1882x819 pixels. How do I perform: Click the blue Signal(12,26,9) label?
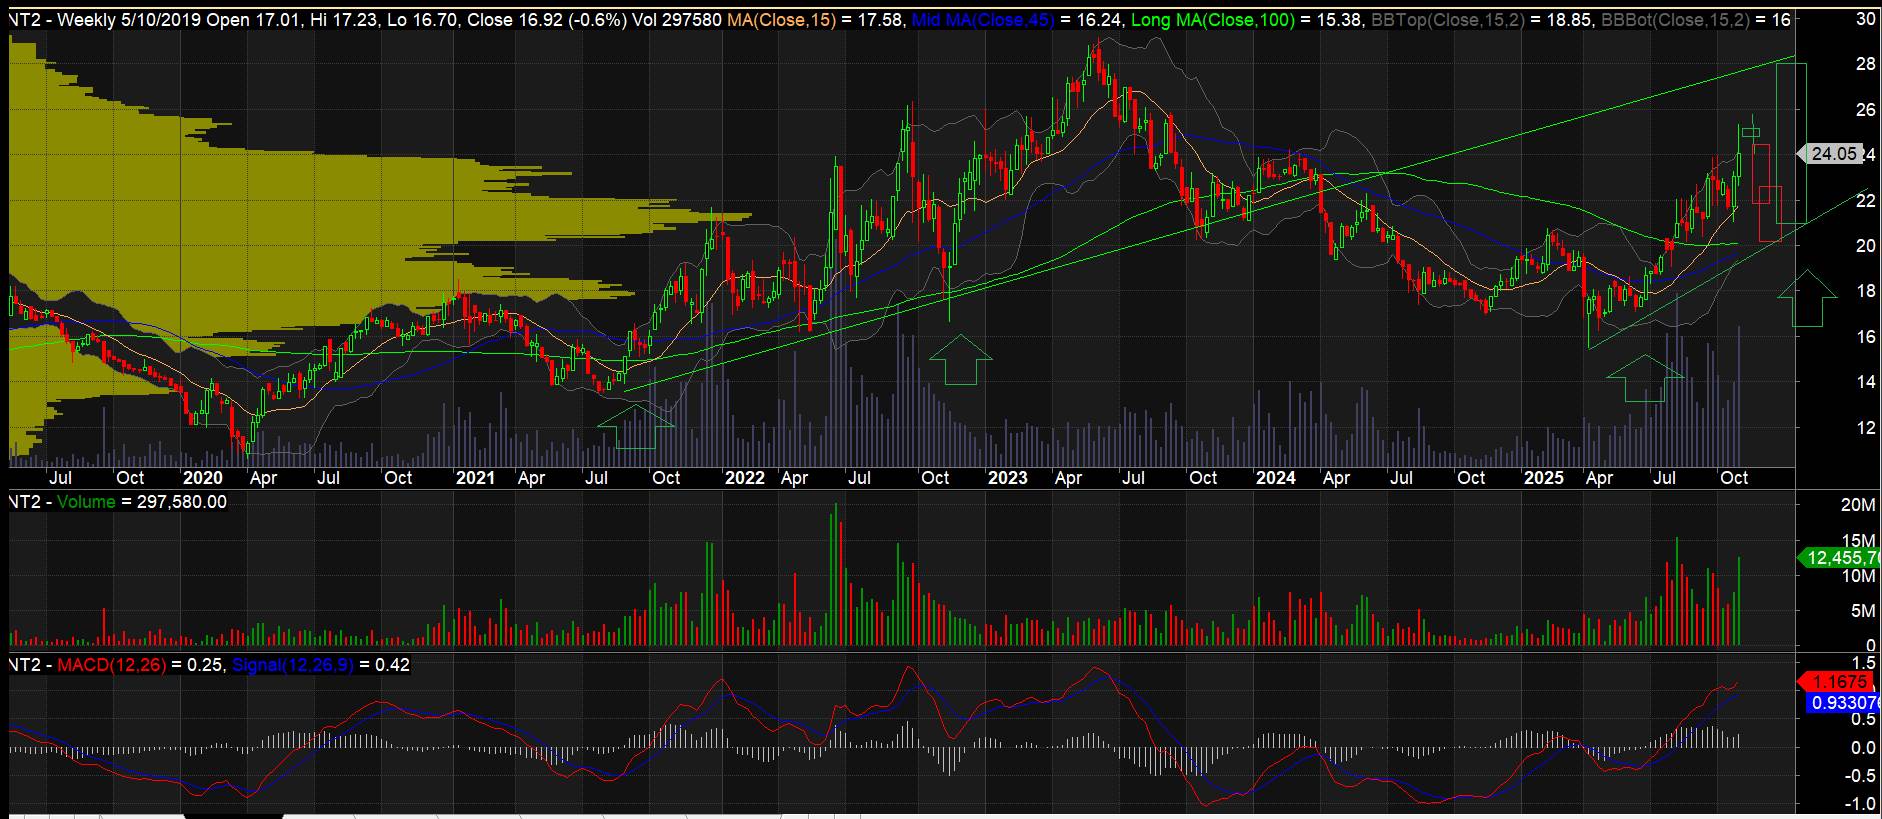292,665
